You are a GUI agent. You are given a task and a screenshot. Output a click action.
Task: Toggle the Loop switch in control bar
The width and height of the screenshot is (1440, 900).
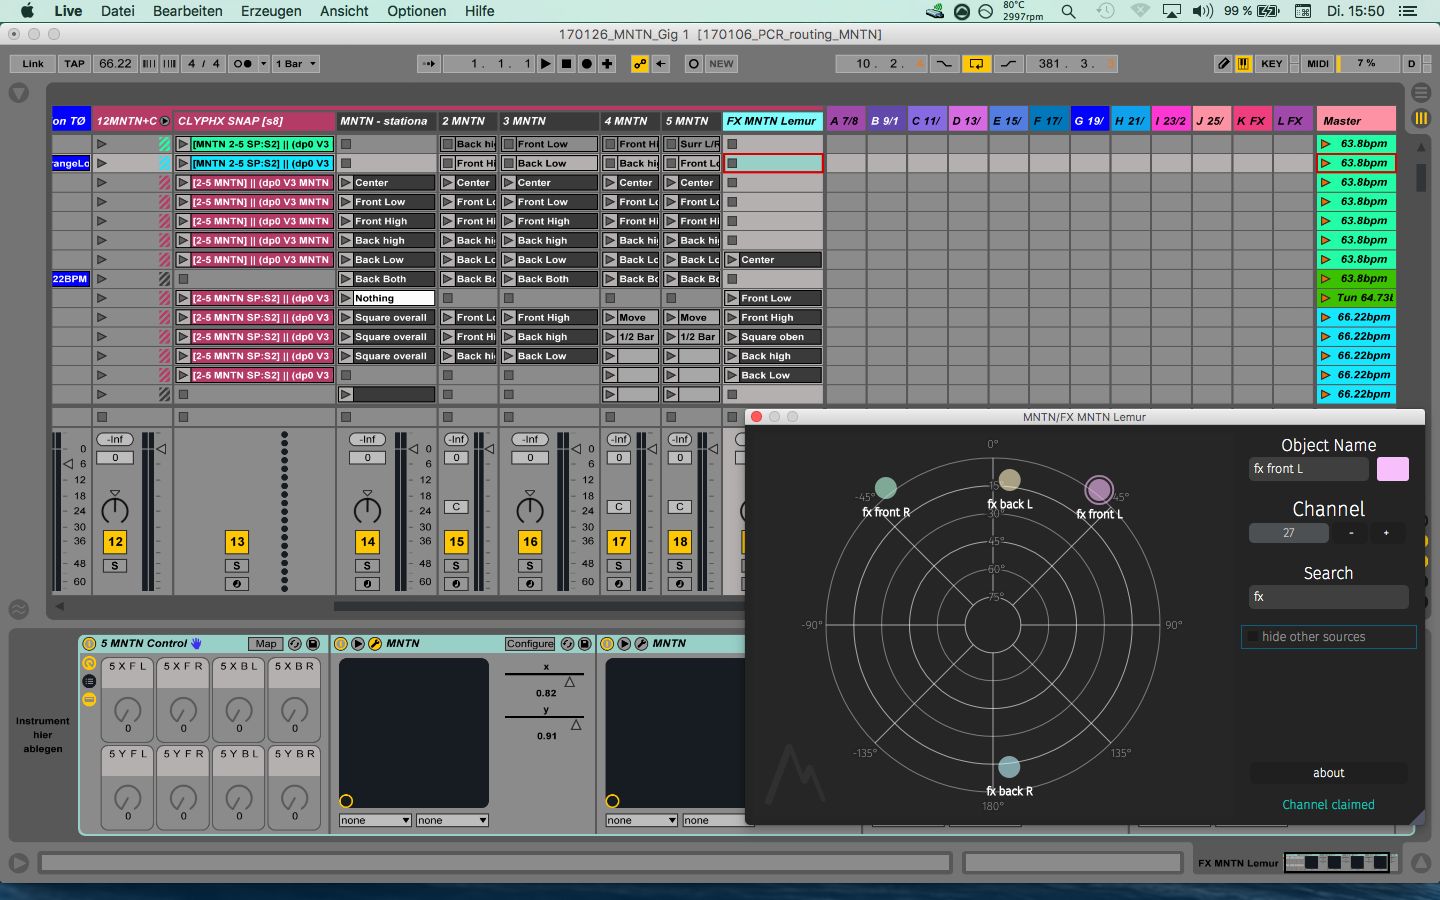[976, 63]
